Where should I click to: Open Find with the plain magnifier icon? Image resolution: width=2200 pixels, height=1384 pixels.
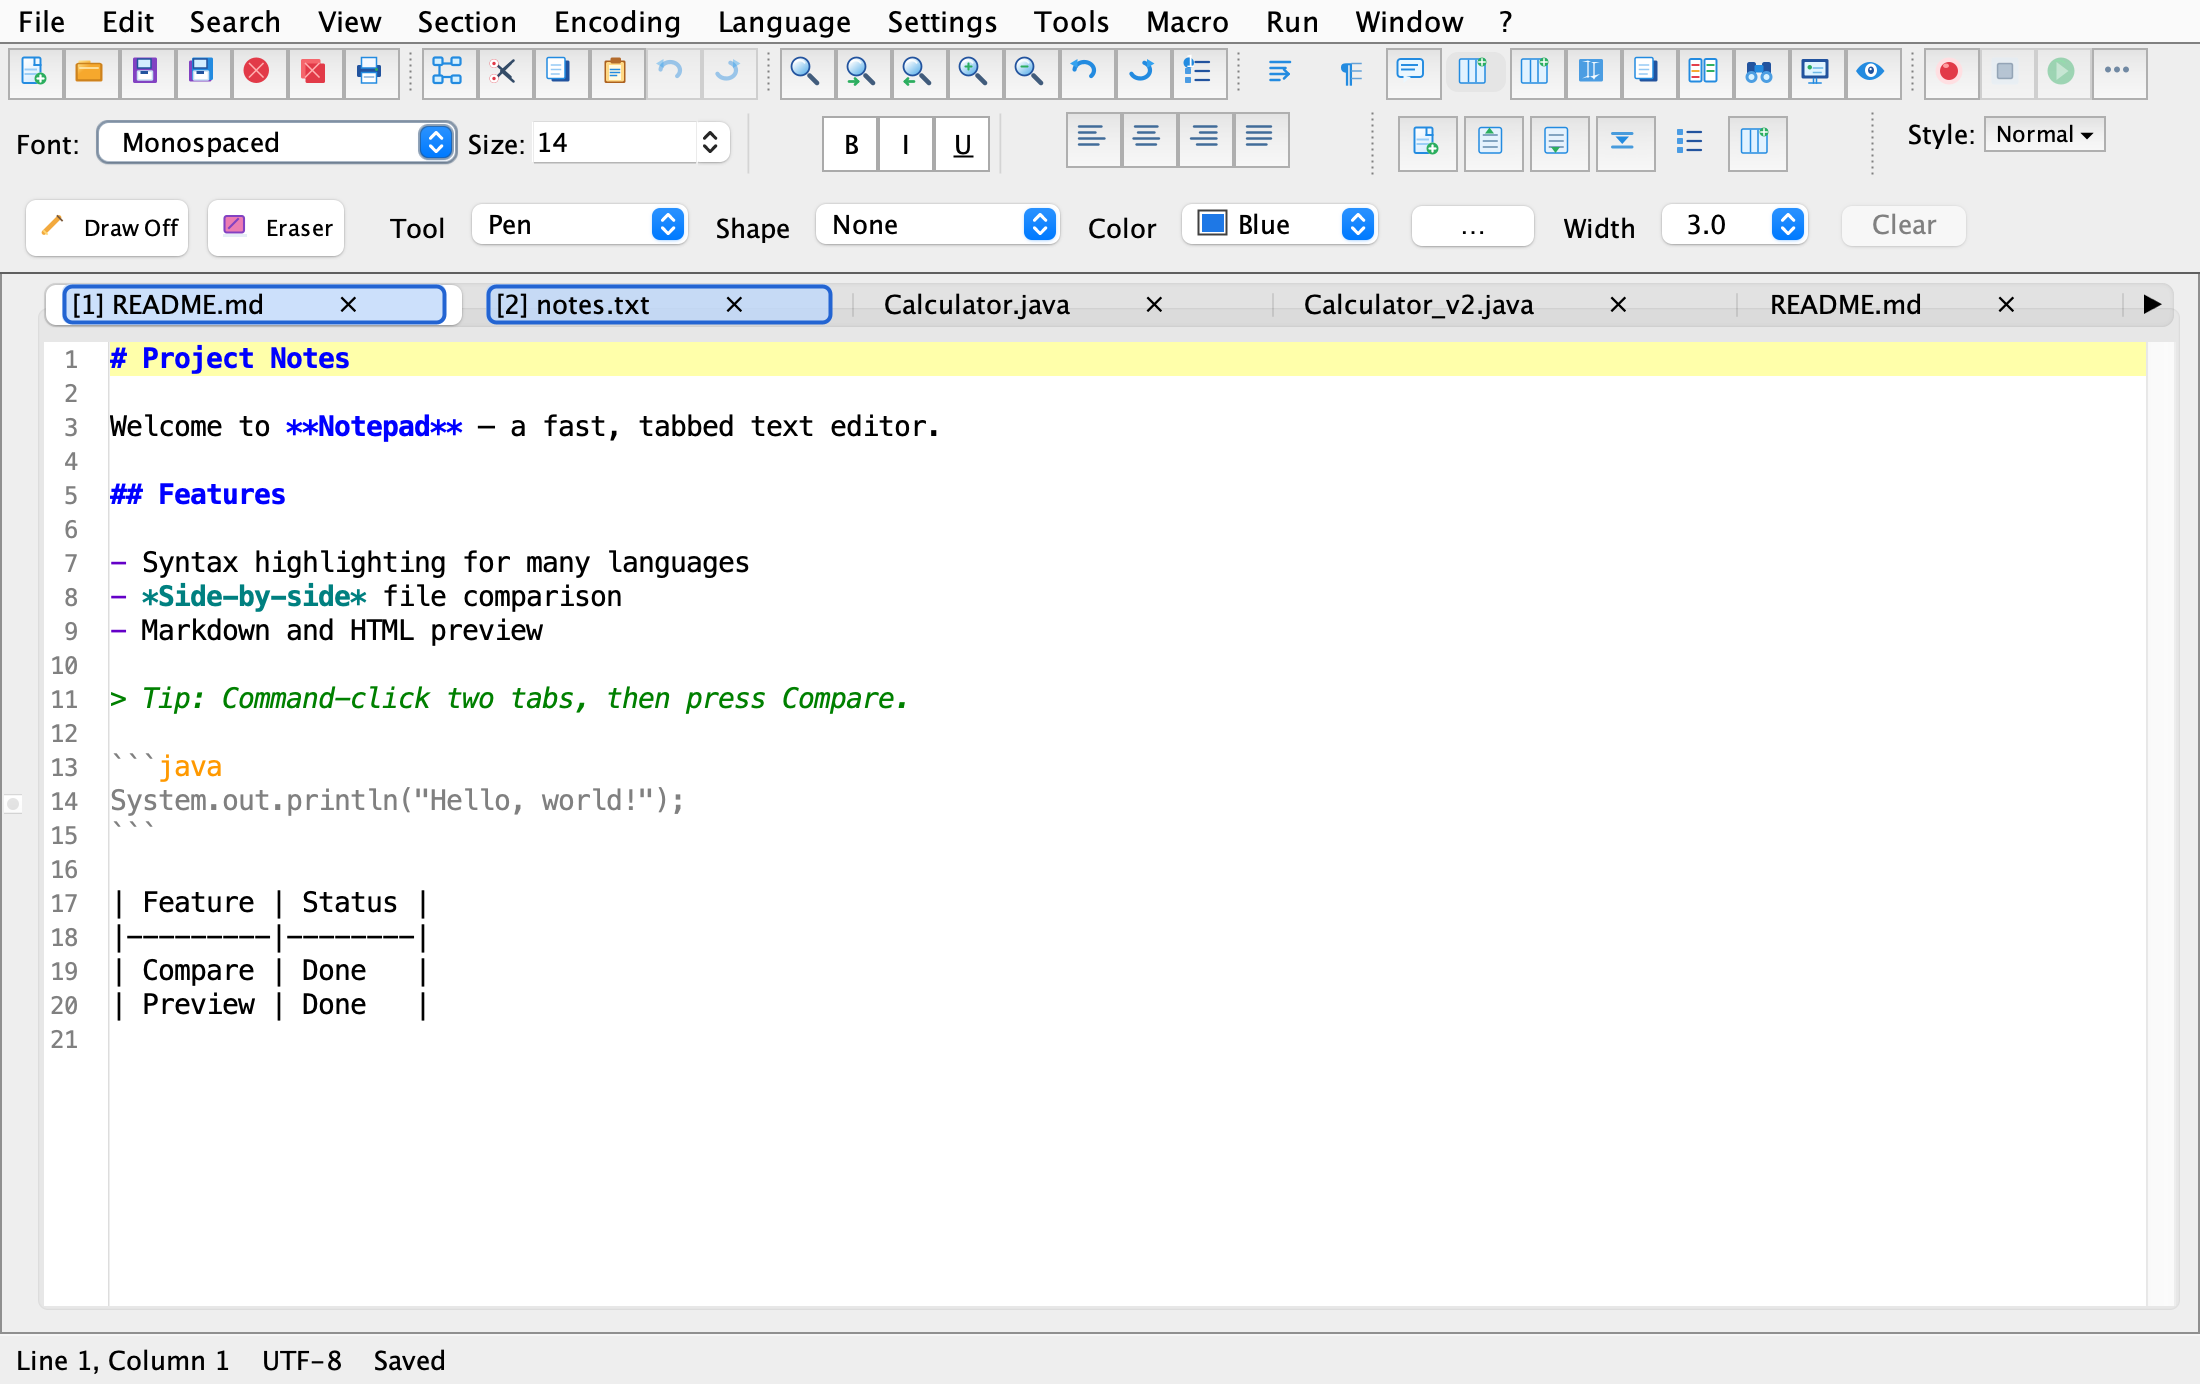[806, 72]
